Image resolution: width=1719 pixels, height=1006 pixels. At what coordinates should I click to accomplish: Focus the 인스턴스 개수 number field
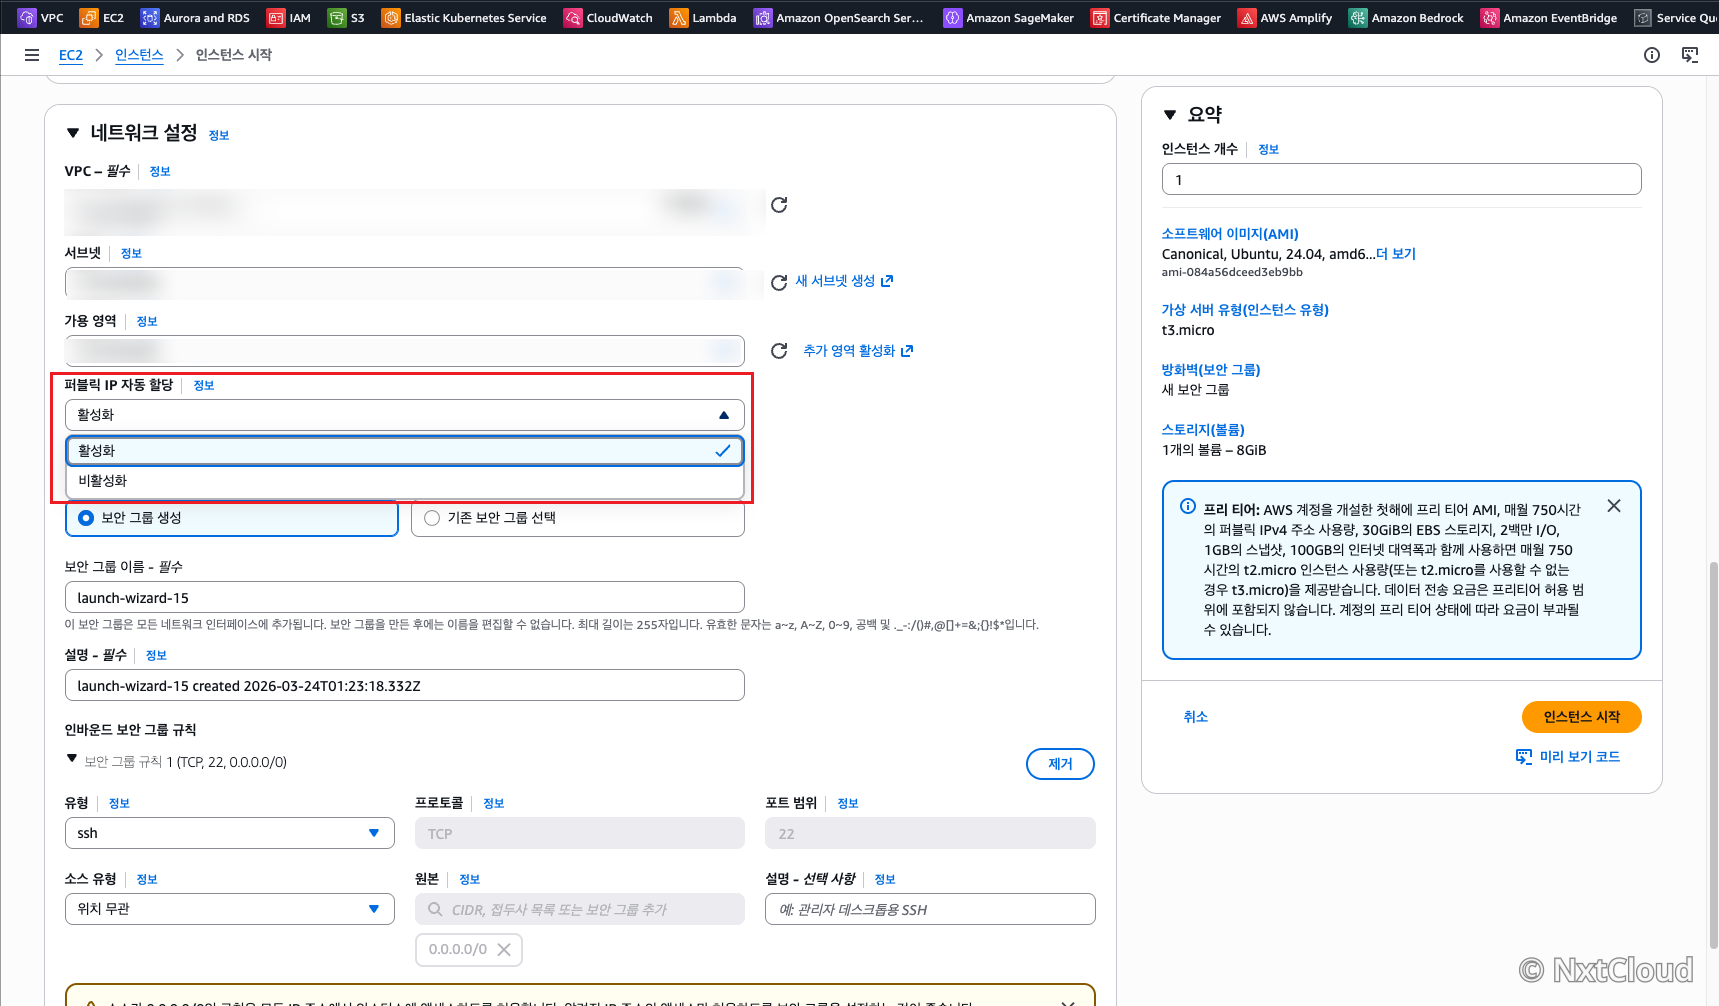pyautogui.click(x=1401, y=180)
